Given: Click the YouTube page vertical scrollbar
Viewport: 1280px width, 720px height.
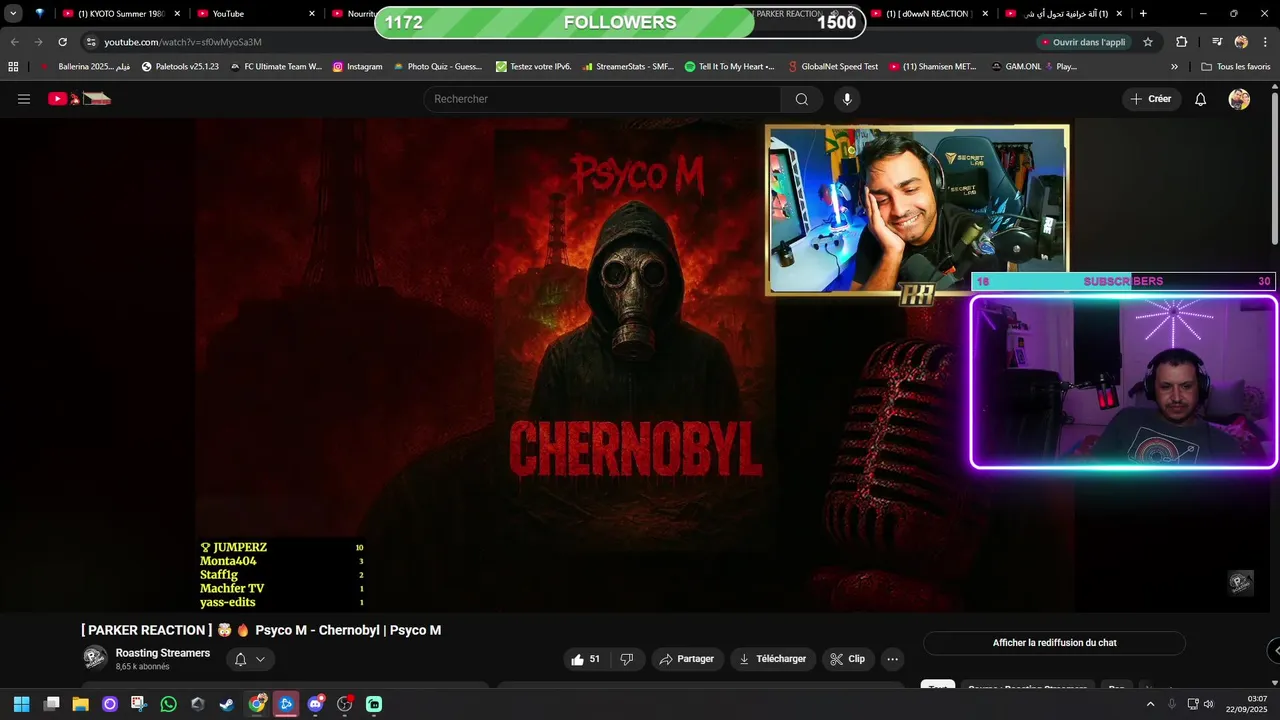Looking at the screenshot, I should point(1274,170).
